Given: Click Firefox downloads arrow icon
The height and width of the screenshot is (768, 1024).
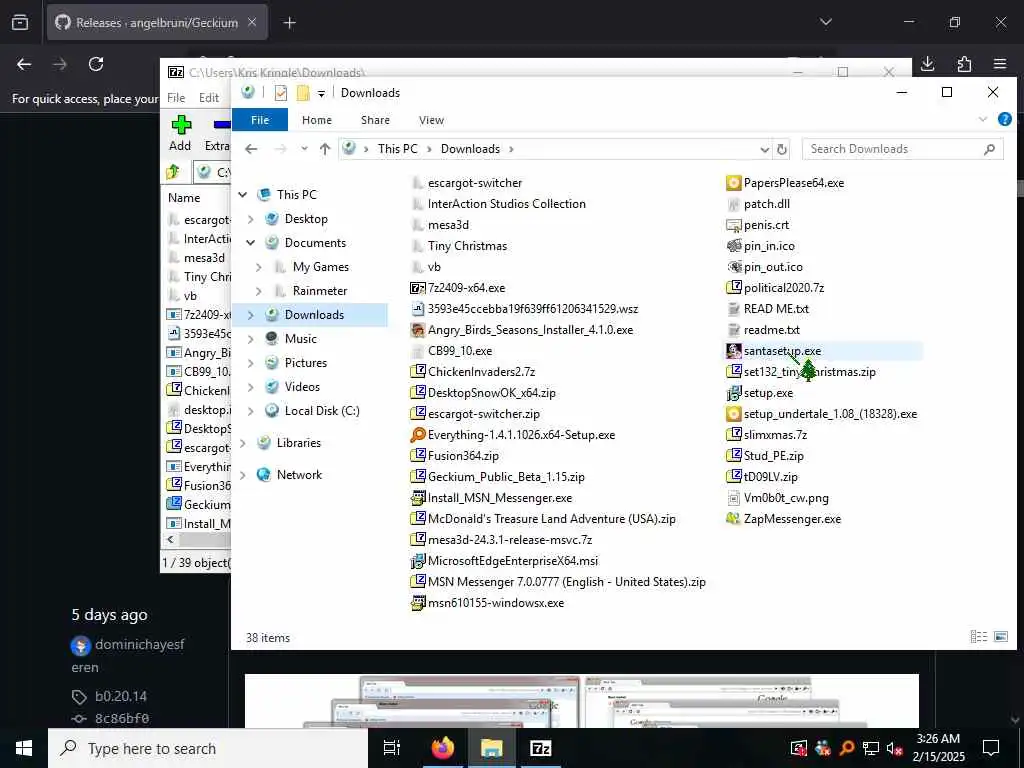Looking at the screenshot, I should tap(927, 63).
